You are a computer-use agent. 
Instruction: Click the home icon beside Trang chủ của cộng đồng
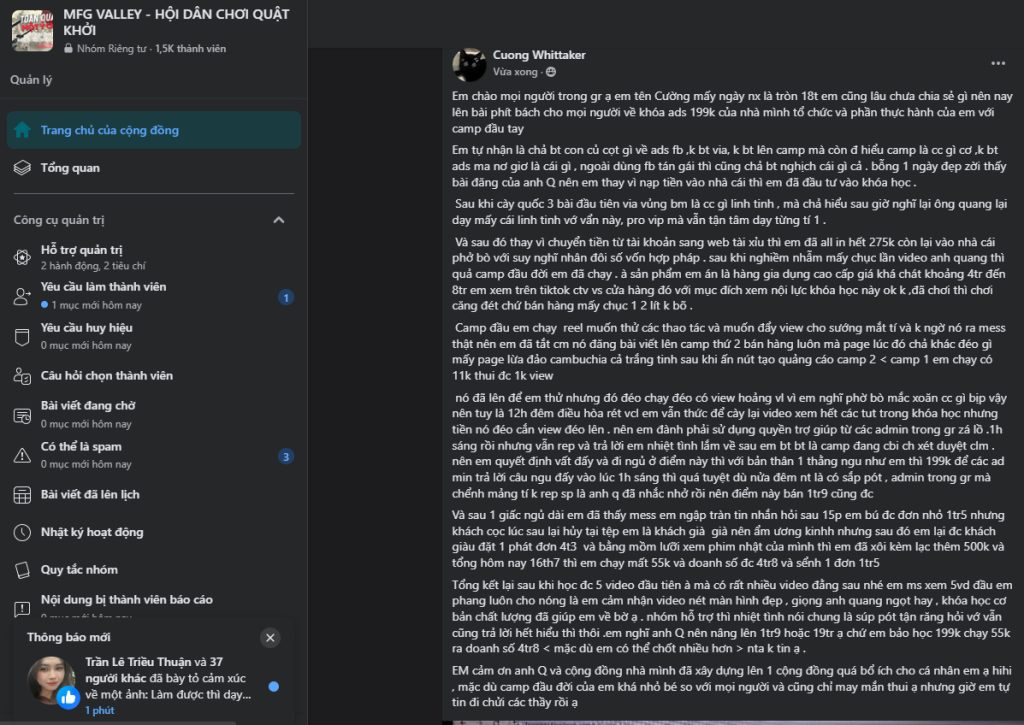22,130
